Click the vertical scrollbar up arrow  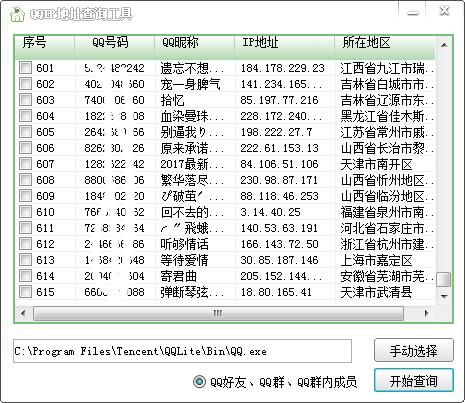(444, 45)
